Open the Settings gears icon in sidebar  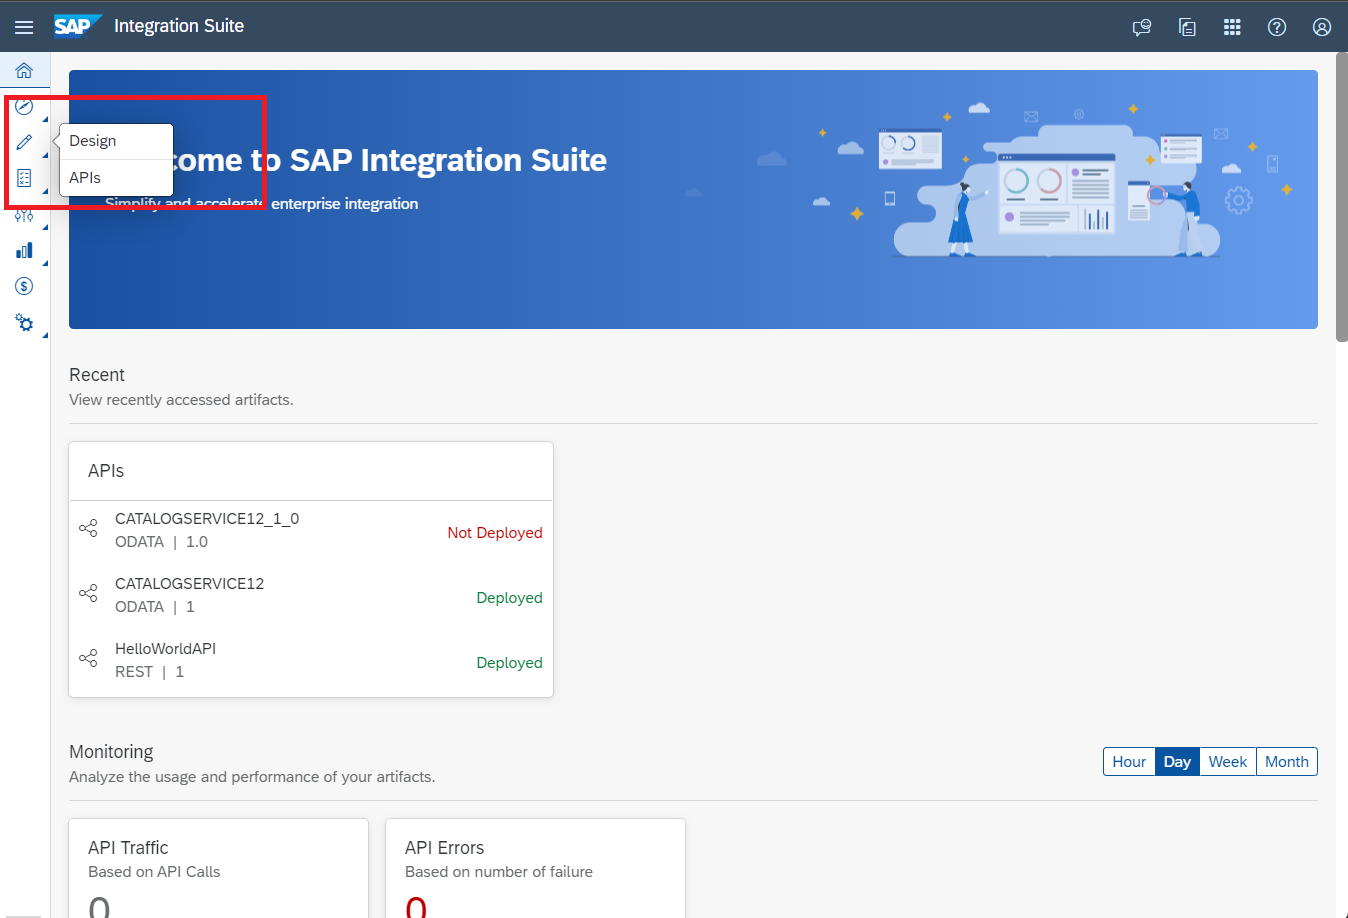pyautogui.click(x=24, y=322)
